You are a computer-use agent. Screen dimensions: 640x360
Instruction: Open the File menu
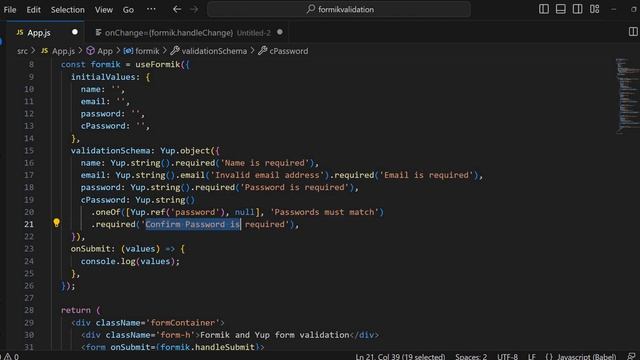pyautogui.click(x=10, y=9)
